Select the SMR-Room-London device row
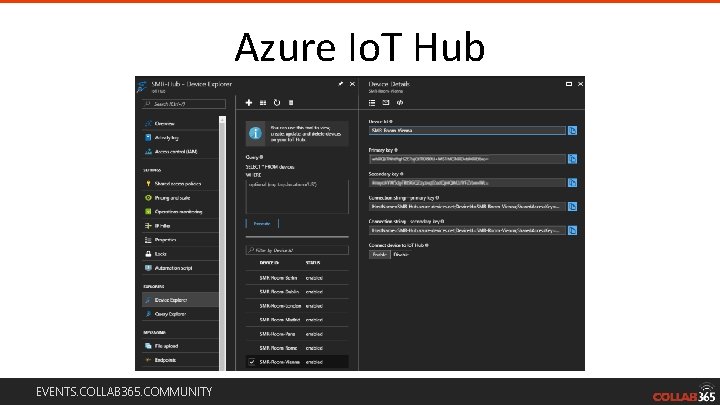The width and height of the screenshot is (720, 405). click(x=297, y=306)
